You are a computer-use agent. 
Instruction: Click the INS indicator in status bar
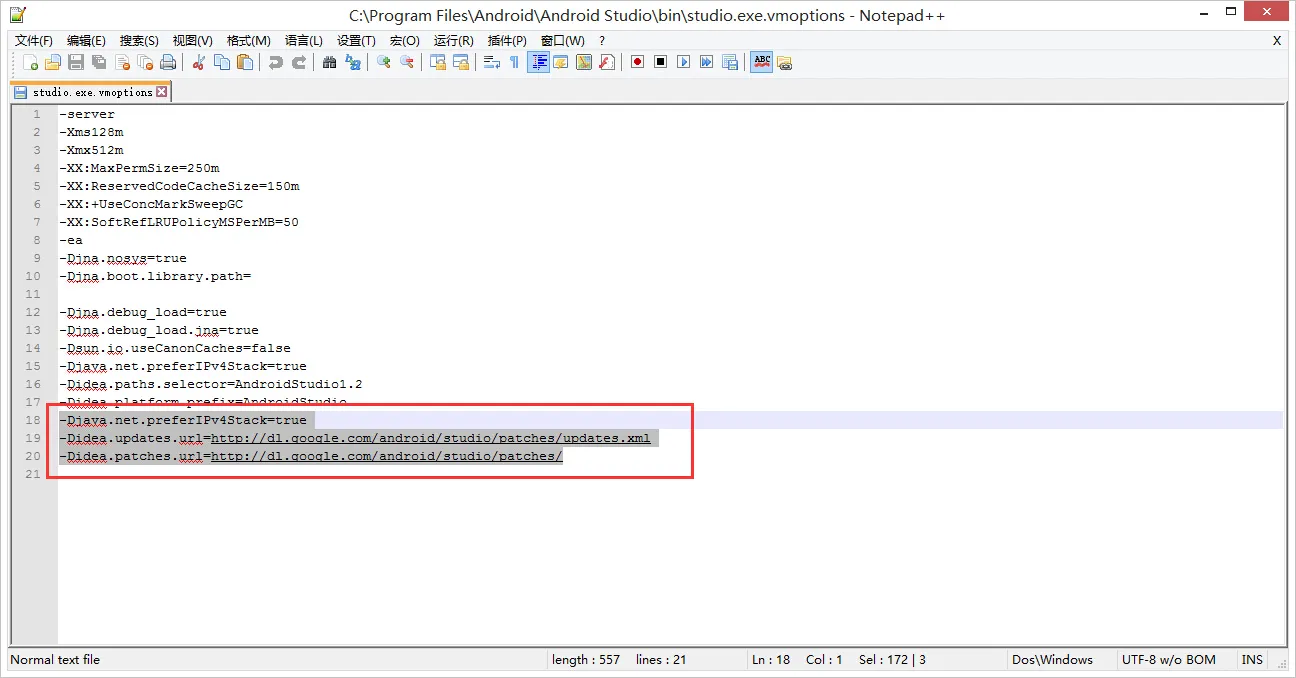click(1252, 660)
